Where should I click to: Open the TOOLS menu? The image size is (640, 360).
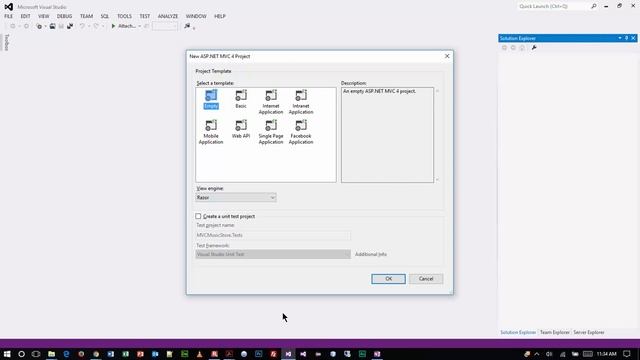click(124, 16)
